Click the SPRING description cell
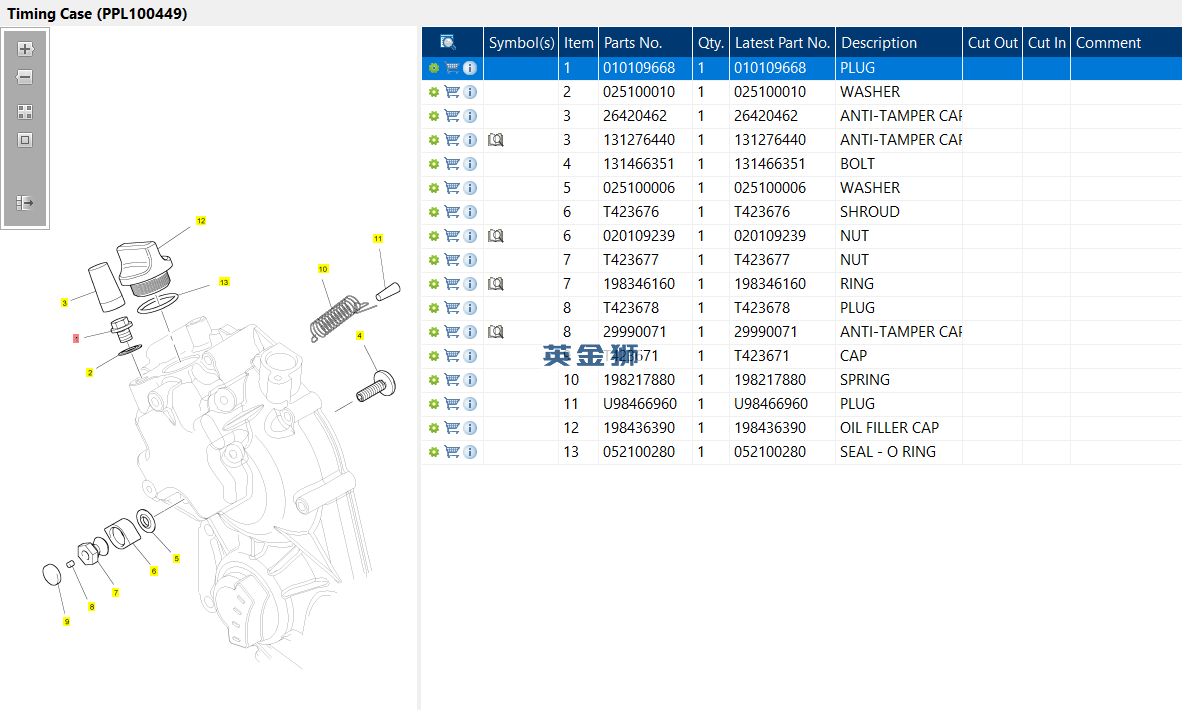This screenshot has height=710, width=1182. (899, 380)
